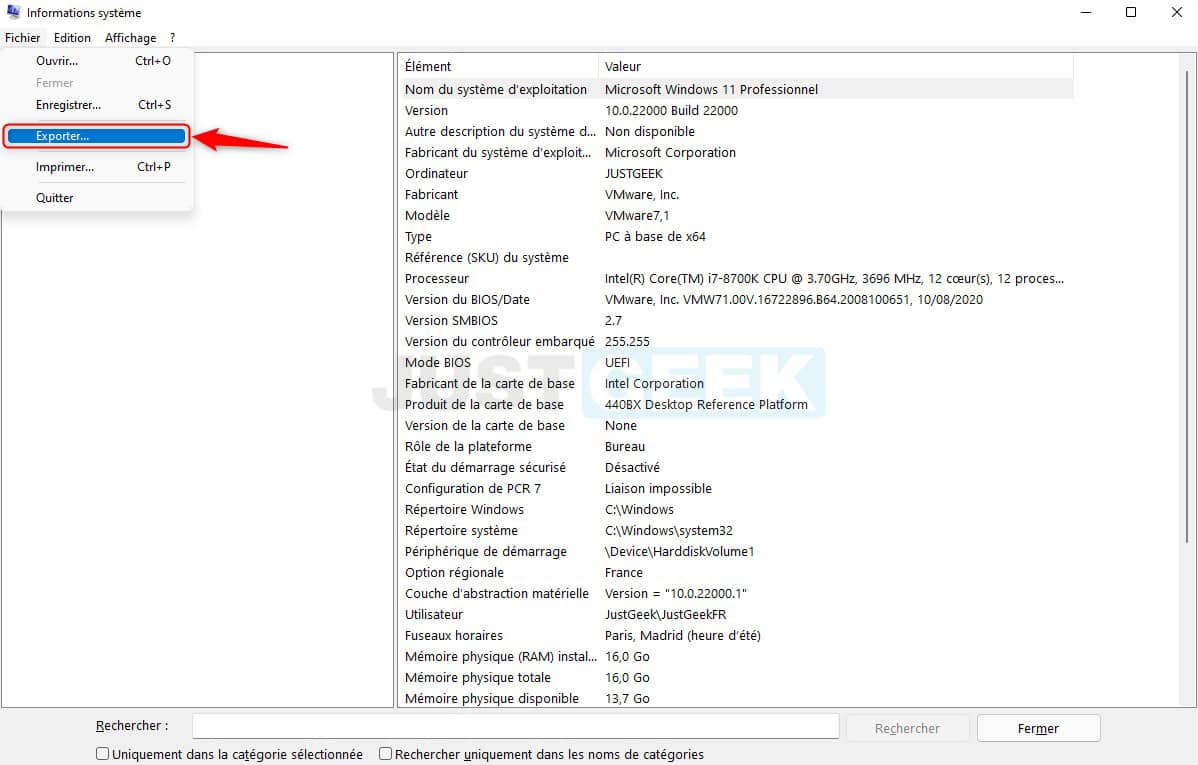
Task: Select the Nom du système d'exploitation row
Action: tap(736, 89)
